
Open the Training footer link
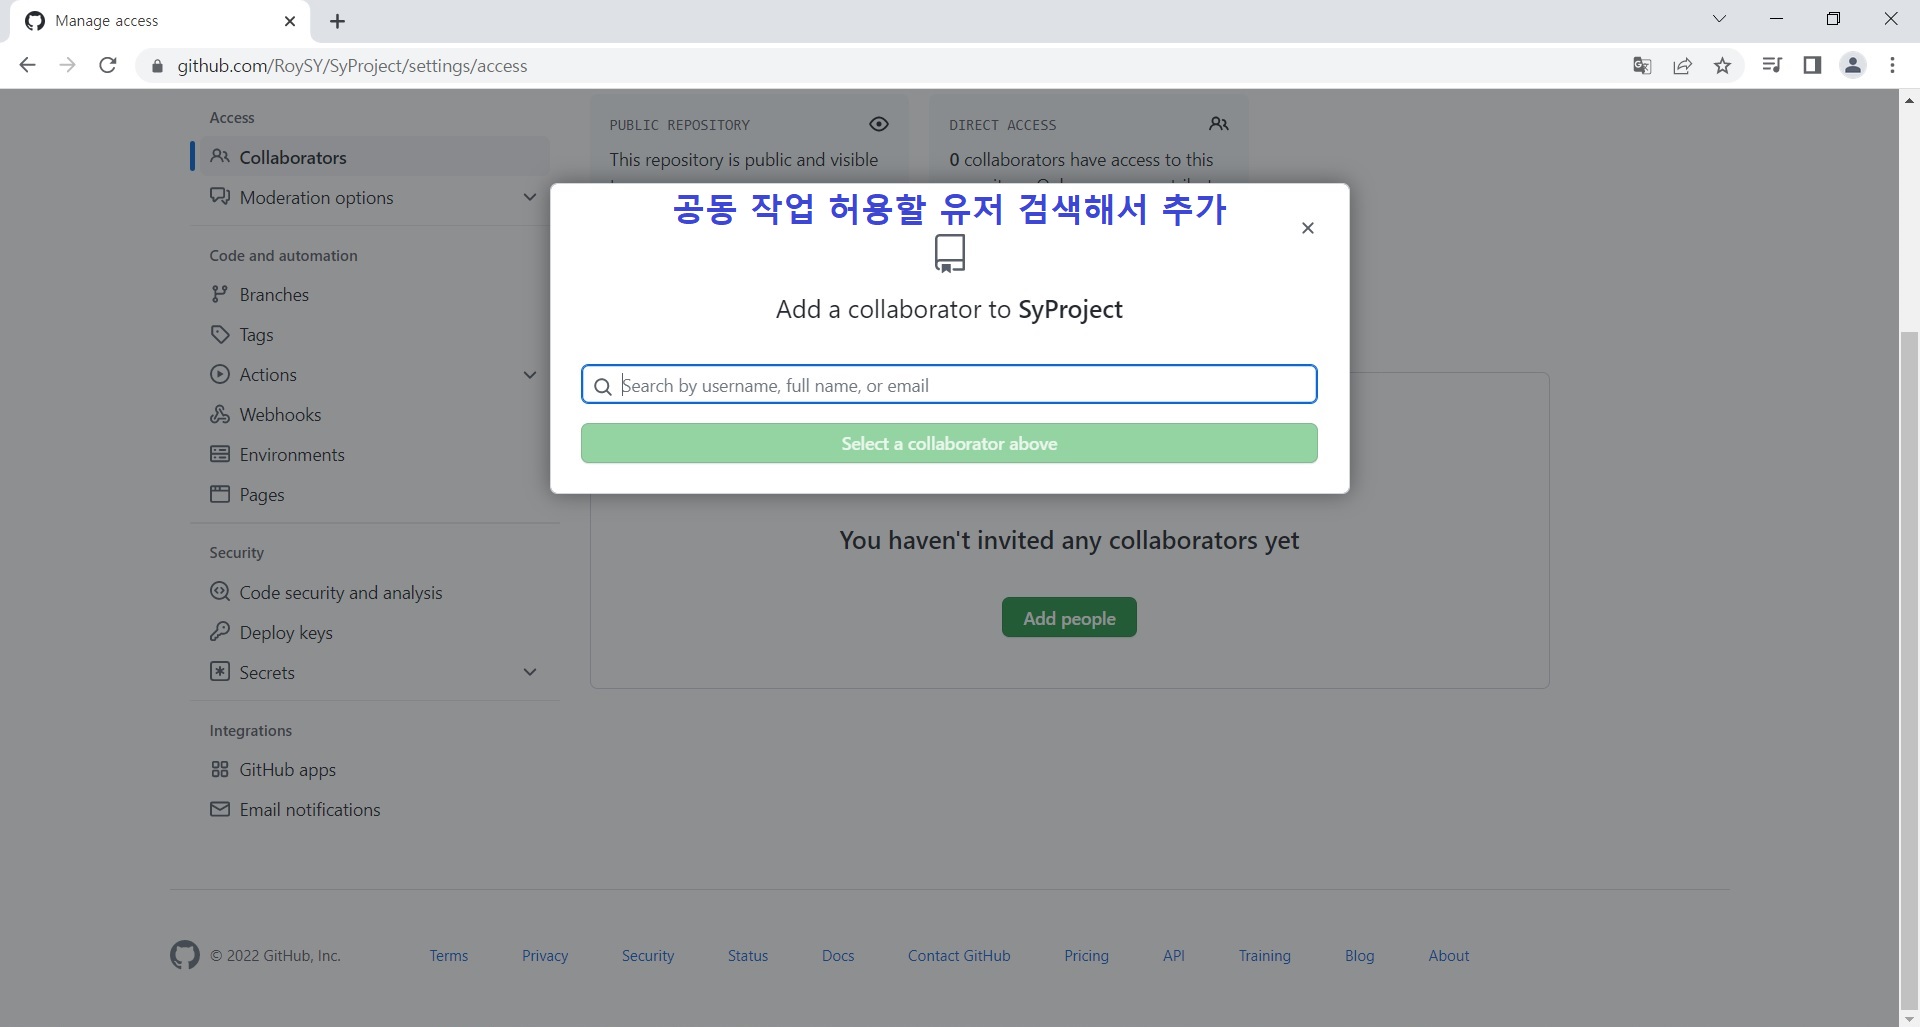tap(1264, 956)
